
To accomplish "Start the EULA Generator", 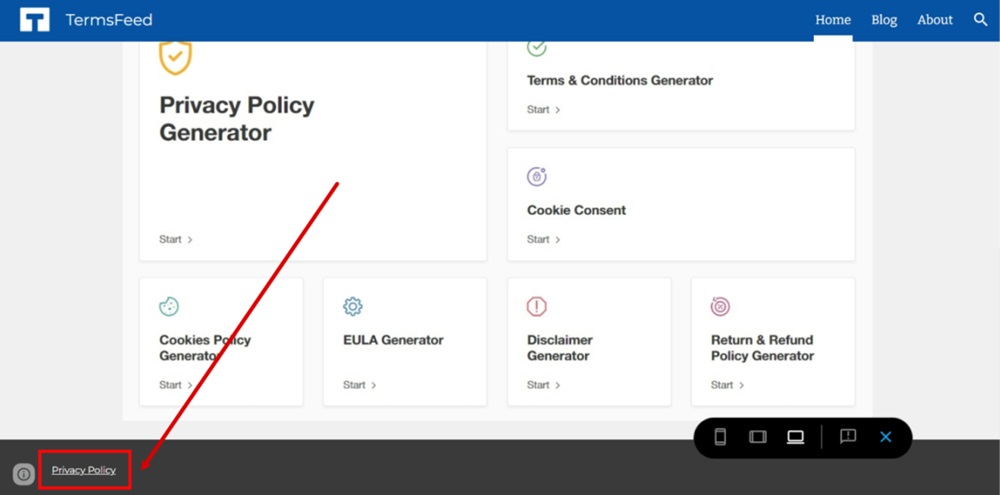I will pos(360,385).
